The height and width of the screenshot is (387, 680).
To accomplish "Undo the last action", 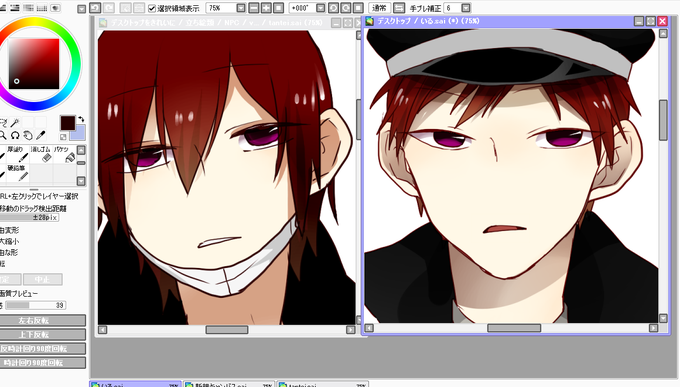I will (x=95, y=8).
